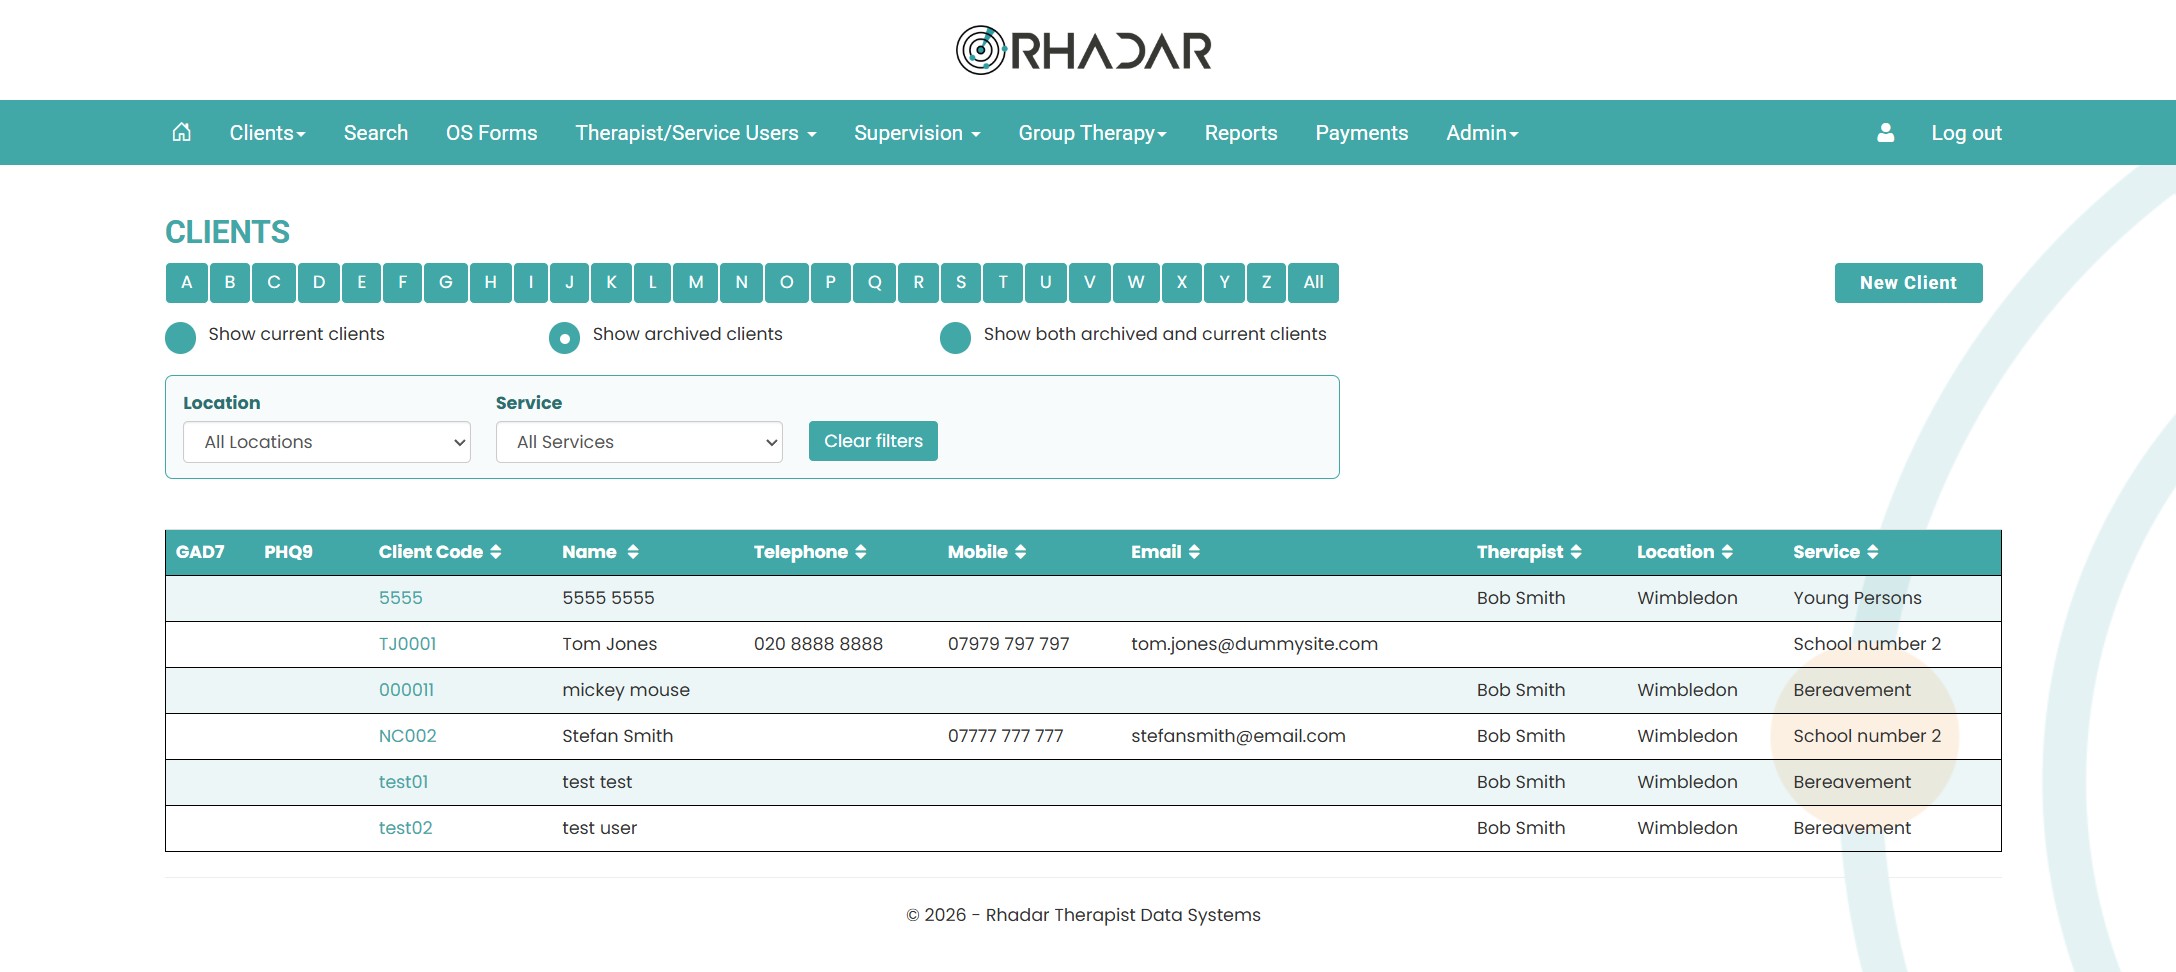Image resolution: width=2176 pixels, height=972 pixels.
Task: Filter clients by letter Z
Action: (x=1267, y=283)
